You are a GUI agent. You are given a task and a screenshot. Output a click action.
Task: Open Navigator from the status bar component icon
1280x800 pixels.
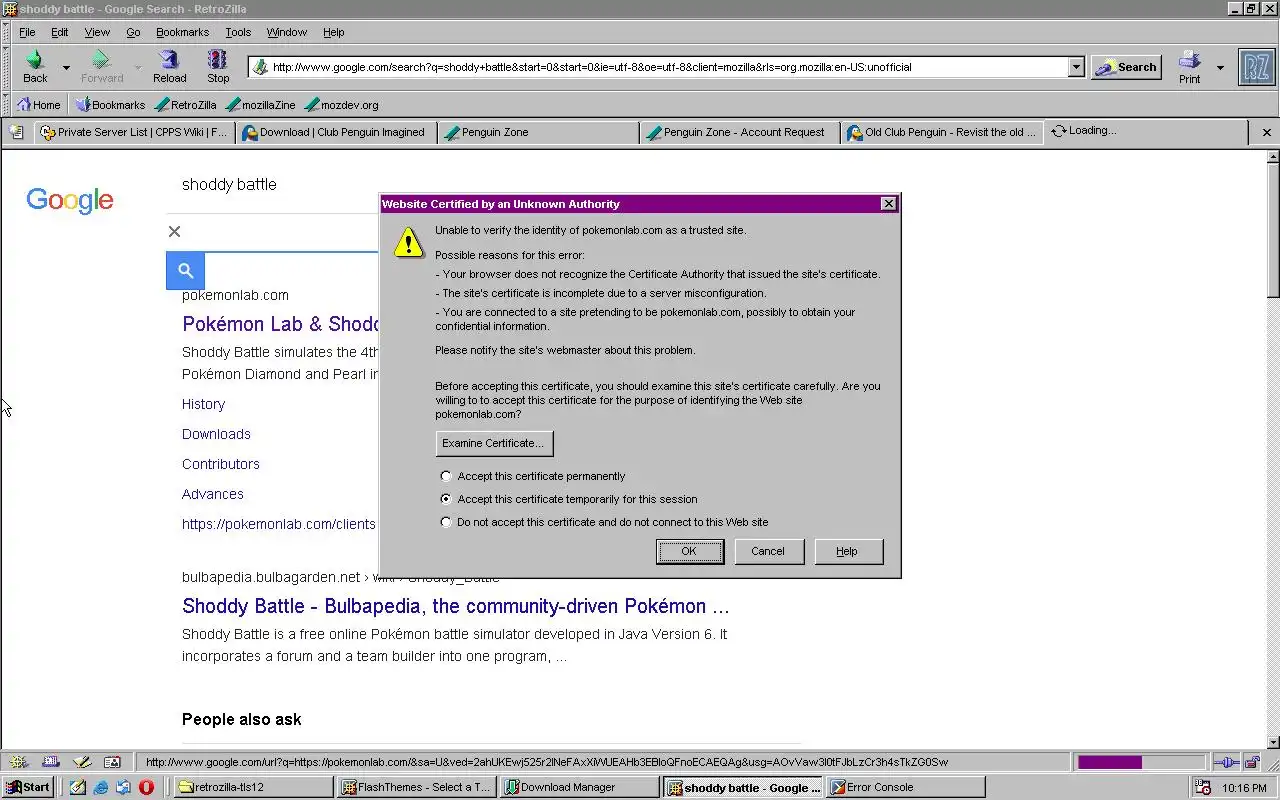pos(19,761)
